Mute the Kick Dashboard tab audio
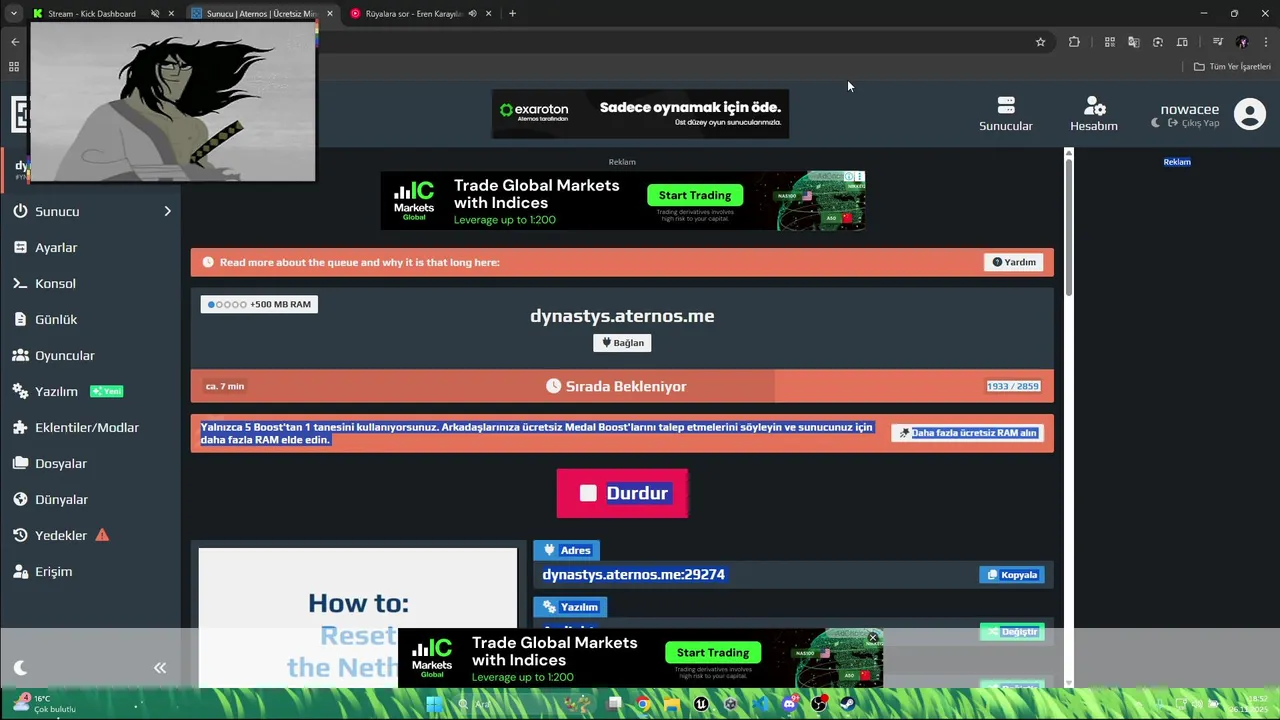1280x720 pixels. [156, 13]
